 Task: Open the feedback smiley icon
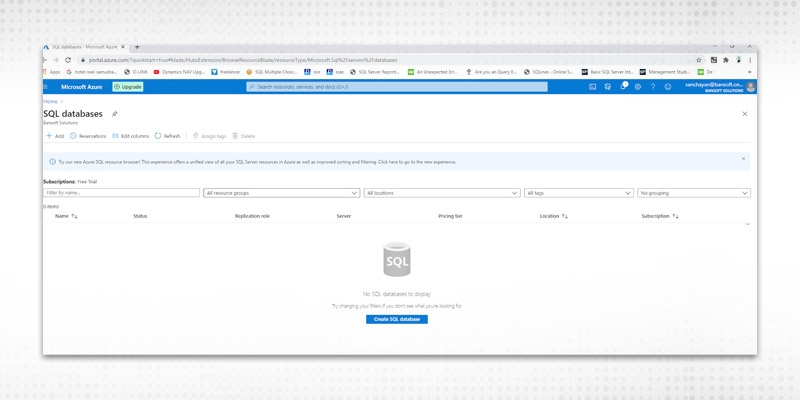tap(668, 87)
